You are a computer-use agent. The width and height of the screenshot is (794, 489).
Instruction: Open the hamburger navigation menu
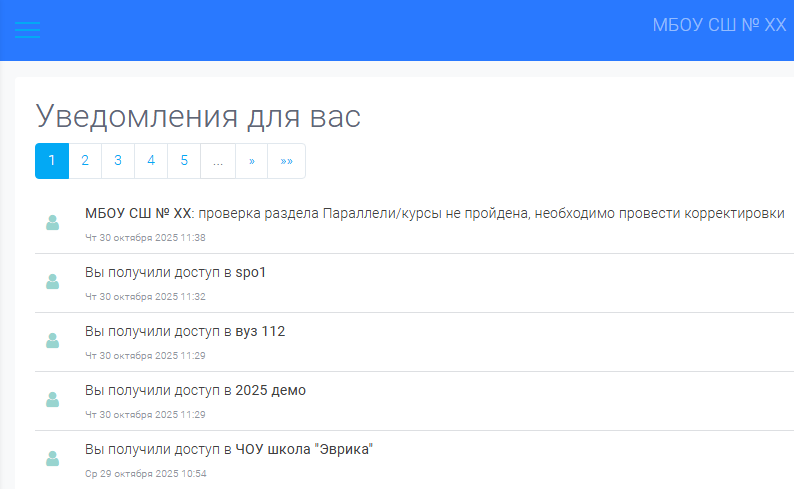pos(27,30)
